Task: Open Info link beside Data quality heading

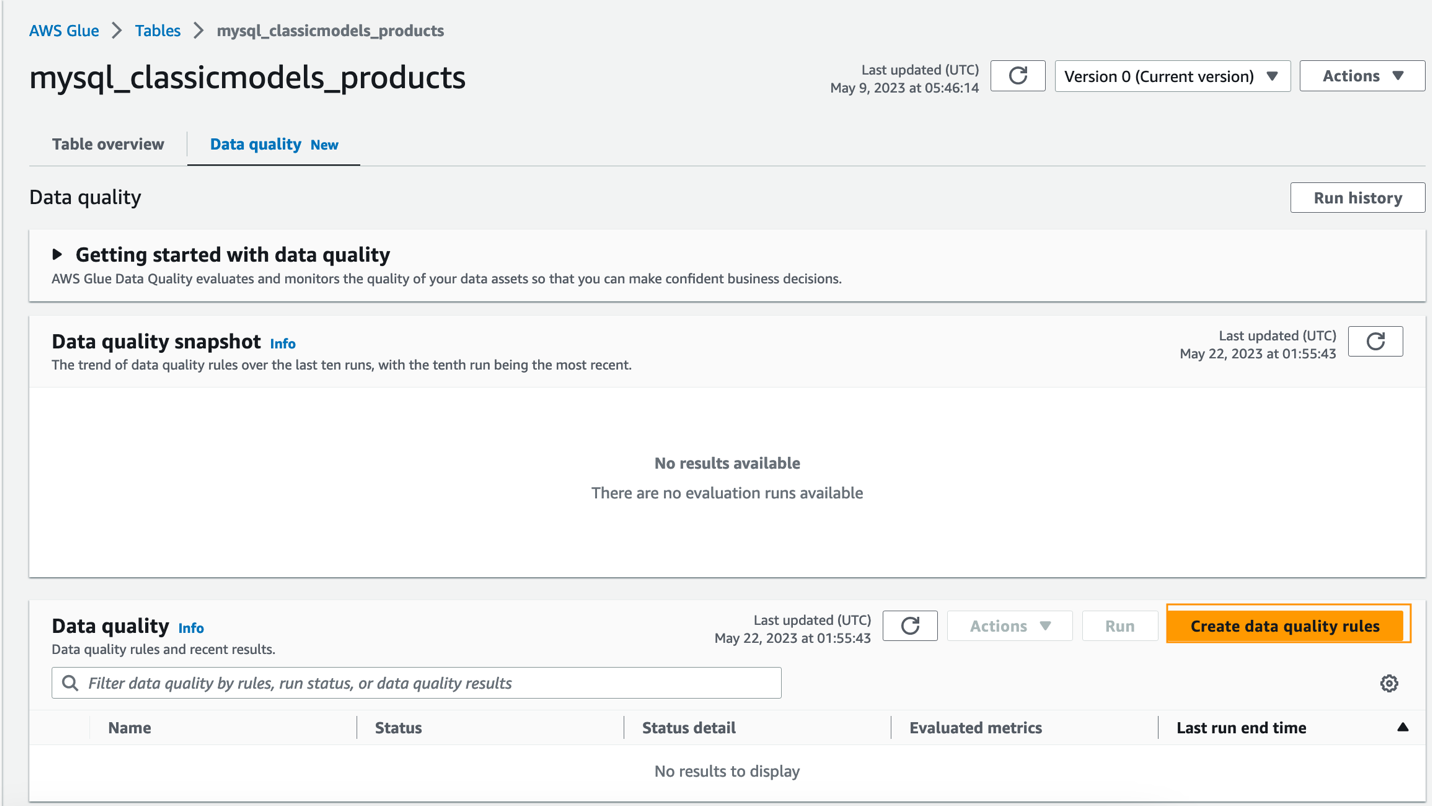Action: (191, 628)
